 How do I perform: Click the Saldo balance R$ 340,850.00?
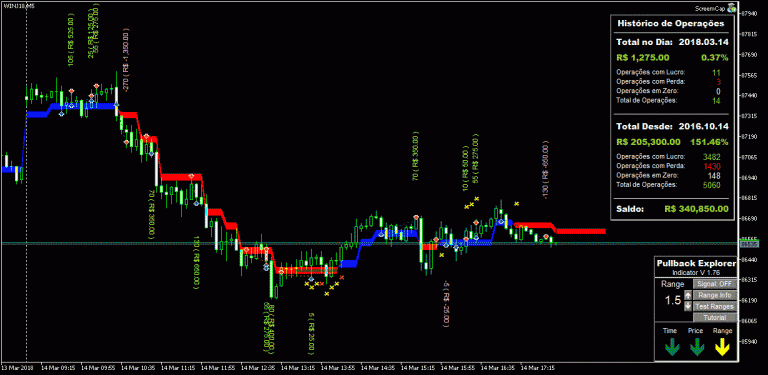pyautogui.click(x=696, y=209)
